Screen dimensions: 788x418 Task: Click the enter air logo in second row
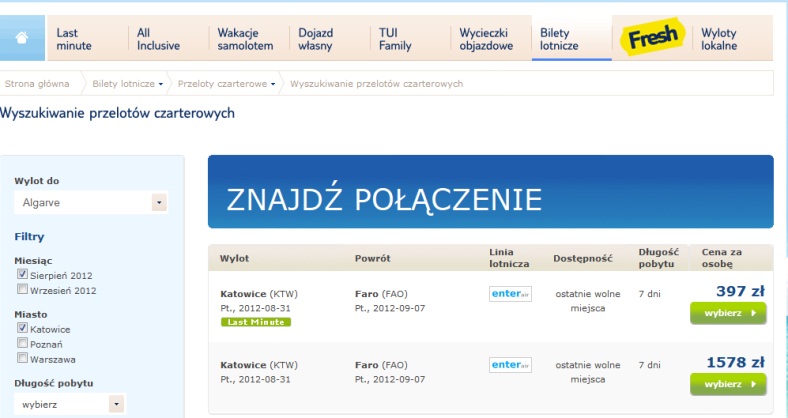(510, 365)
